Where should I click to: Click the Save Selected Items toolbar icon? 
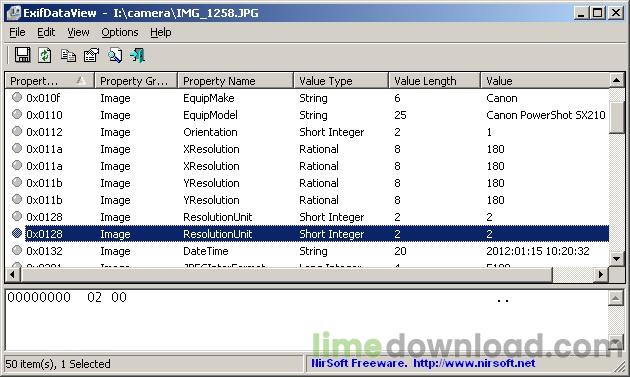tap(22, 55)
